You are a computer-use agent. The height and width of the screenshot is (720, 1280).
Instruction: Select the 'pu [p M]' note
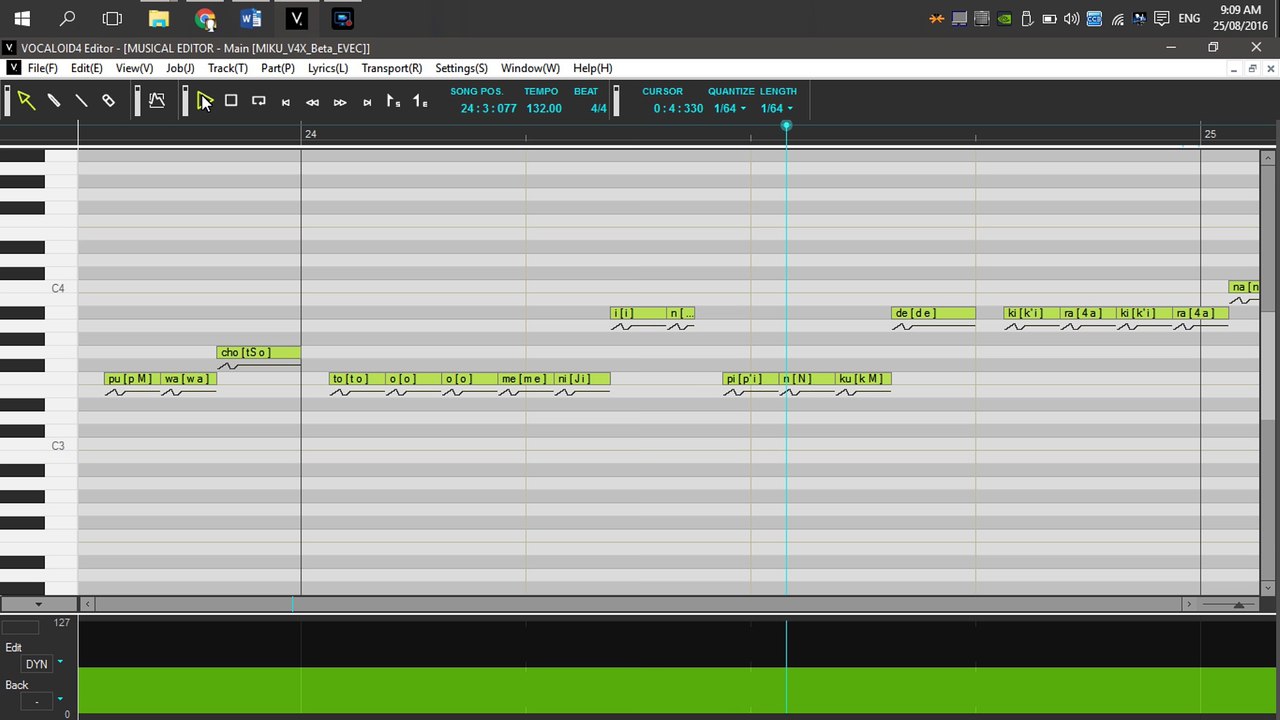point(132,378)
